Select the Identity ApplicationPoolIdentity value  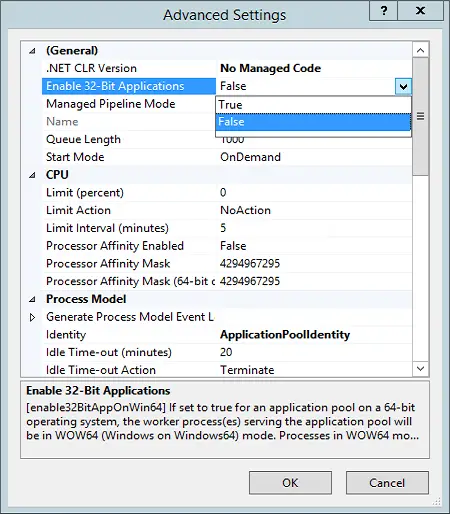285,335
